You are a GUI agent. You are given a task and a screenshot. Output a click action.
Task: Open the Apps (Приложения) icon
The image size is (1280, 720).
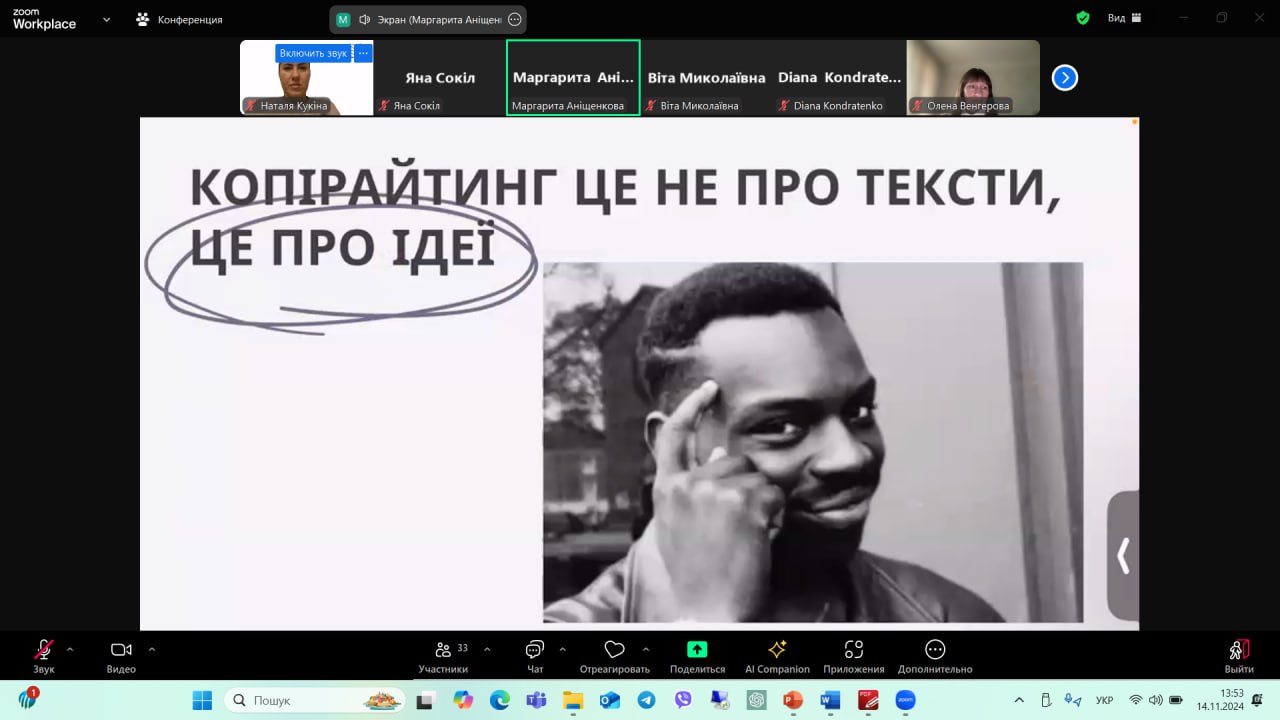(853, 650)
